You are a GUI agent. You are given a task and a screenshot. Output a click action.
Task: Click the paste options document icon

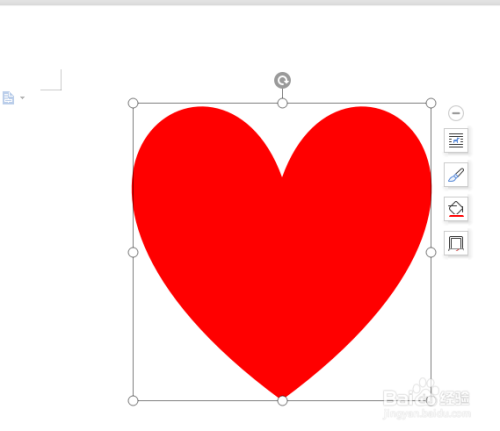(x=8, y=98)
